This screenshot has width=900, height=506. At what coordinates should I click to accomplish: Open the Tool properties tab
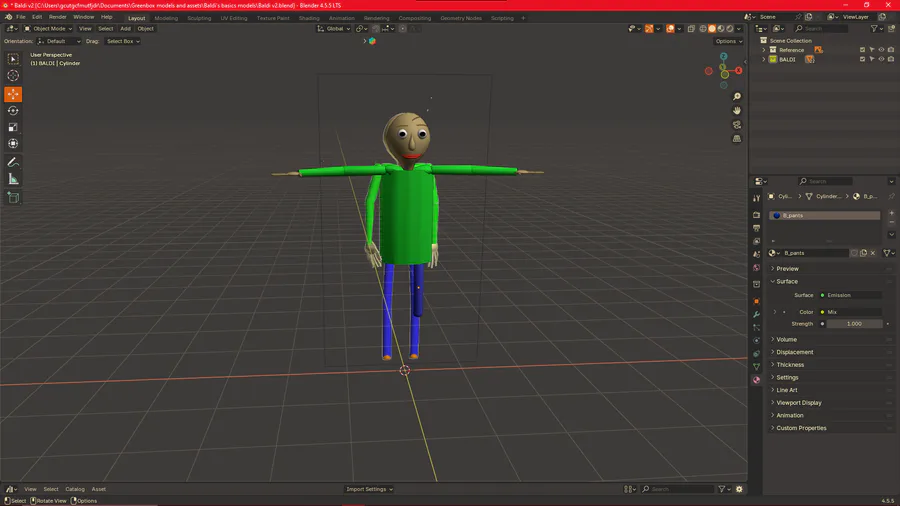tap(757, 198)
